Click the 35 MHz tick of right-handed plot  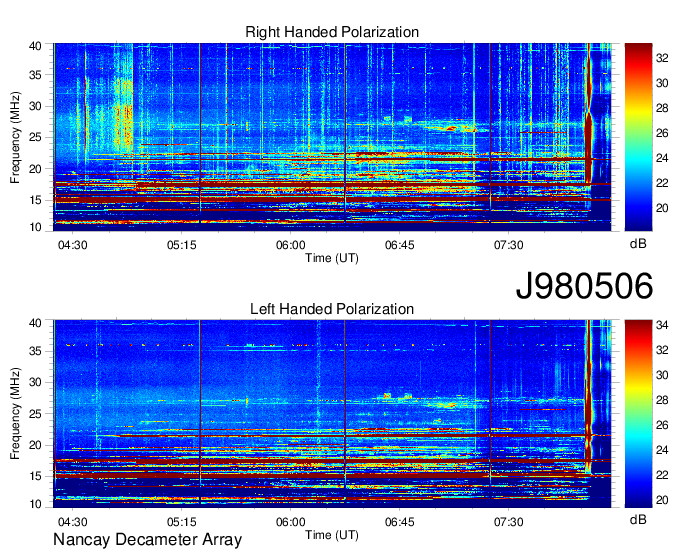(x=35, y=75)
